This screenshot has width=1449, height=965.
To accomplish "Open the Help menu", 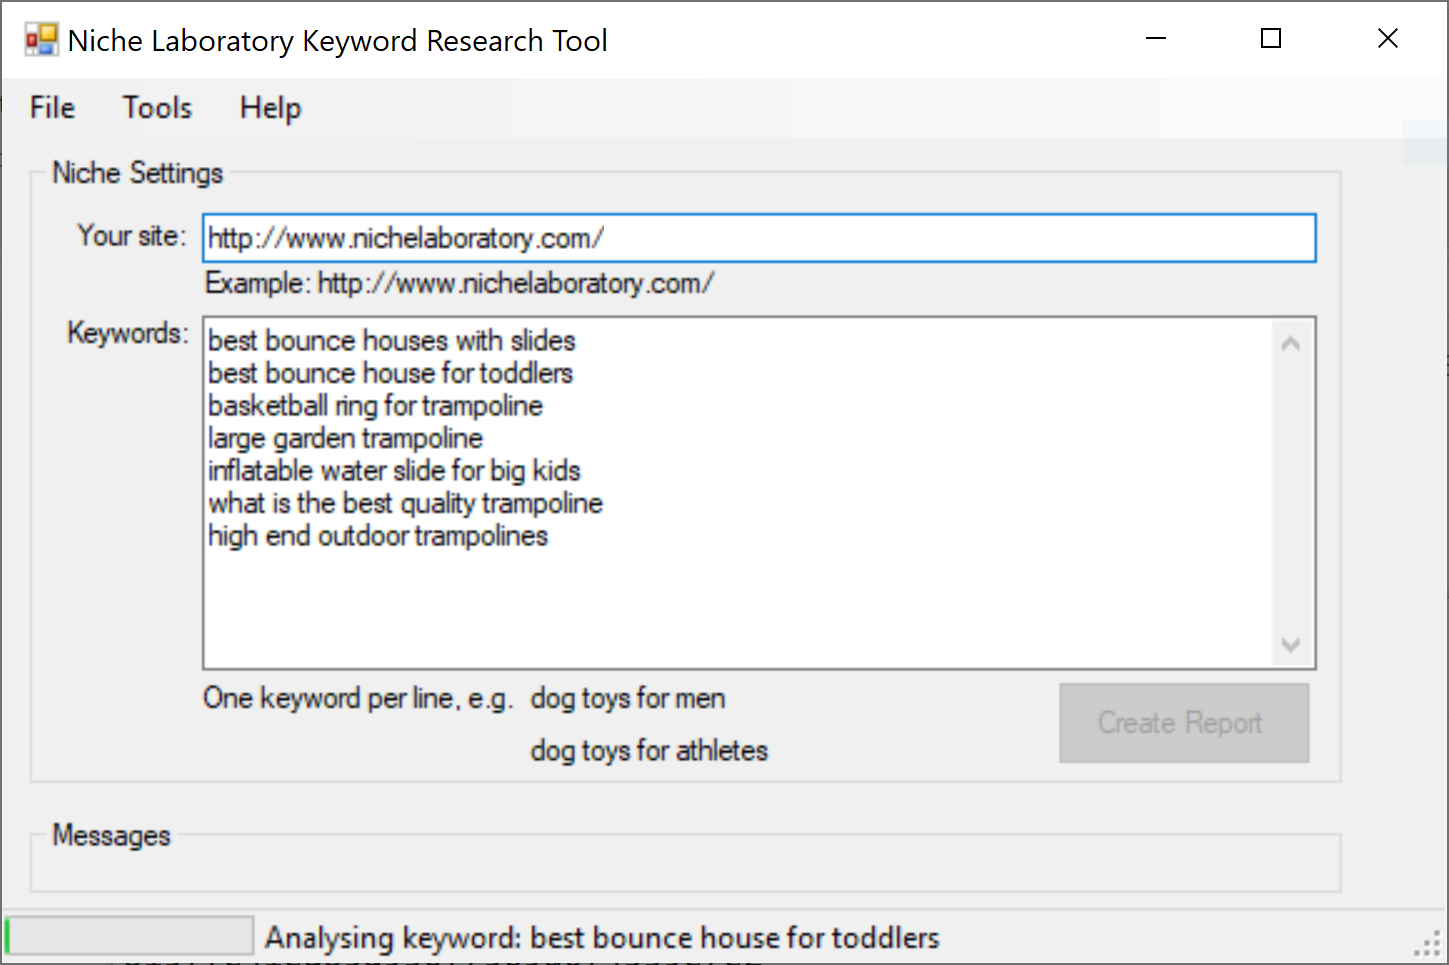I will tap(270, 107).
